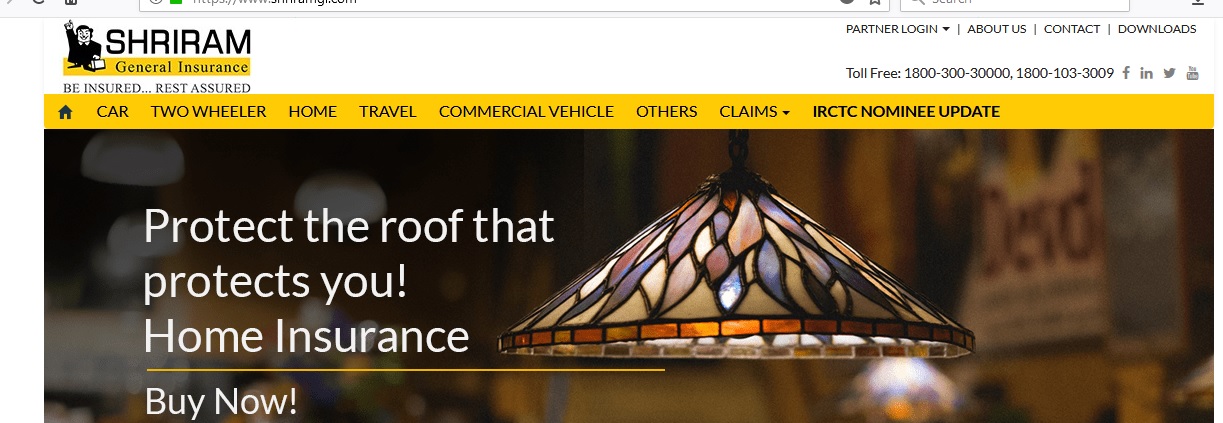This screenshot has height=423, width=1223.
Task: Open the LinkedIn social icon
Action: [x=1146, y=73]
